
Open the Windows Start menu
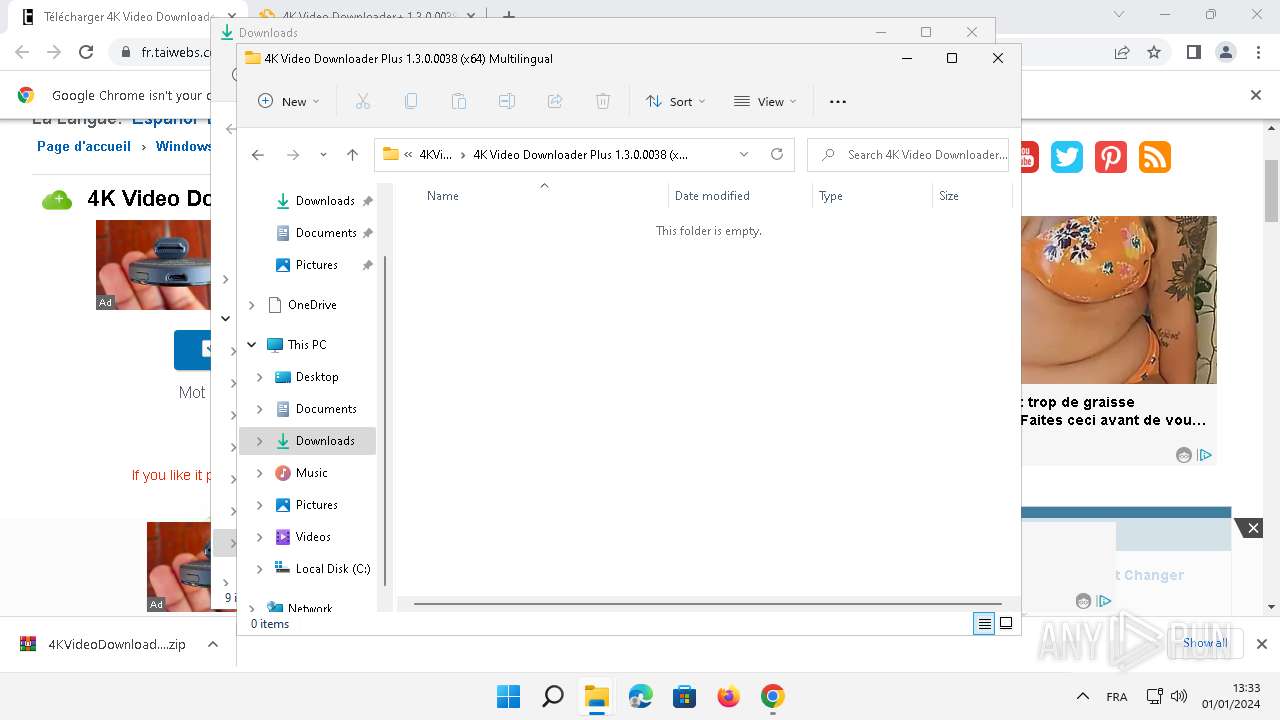(509, 696)
